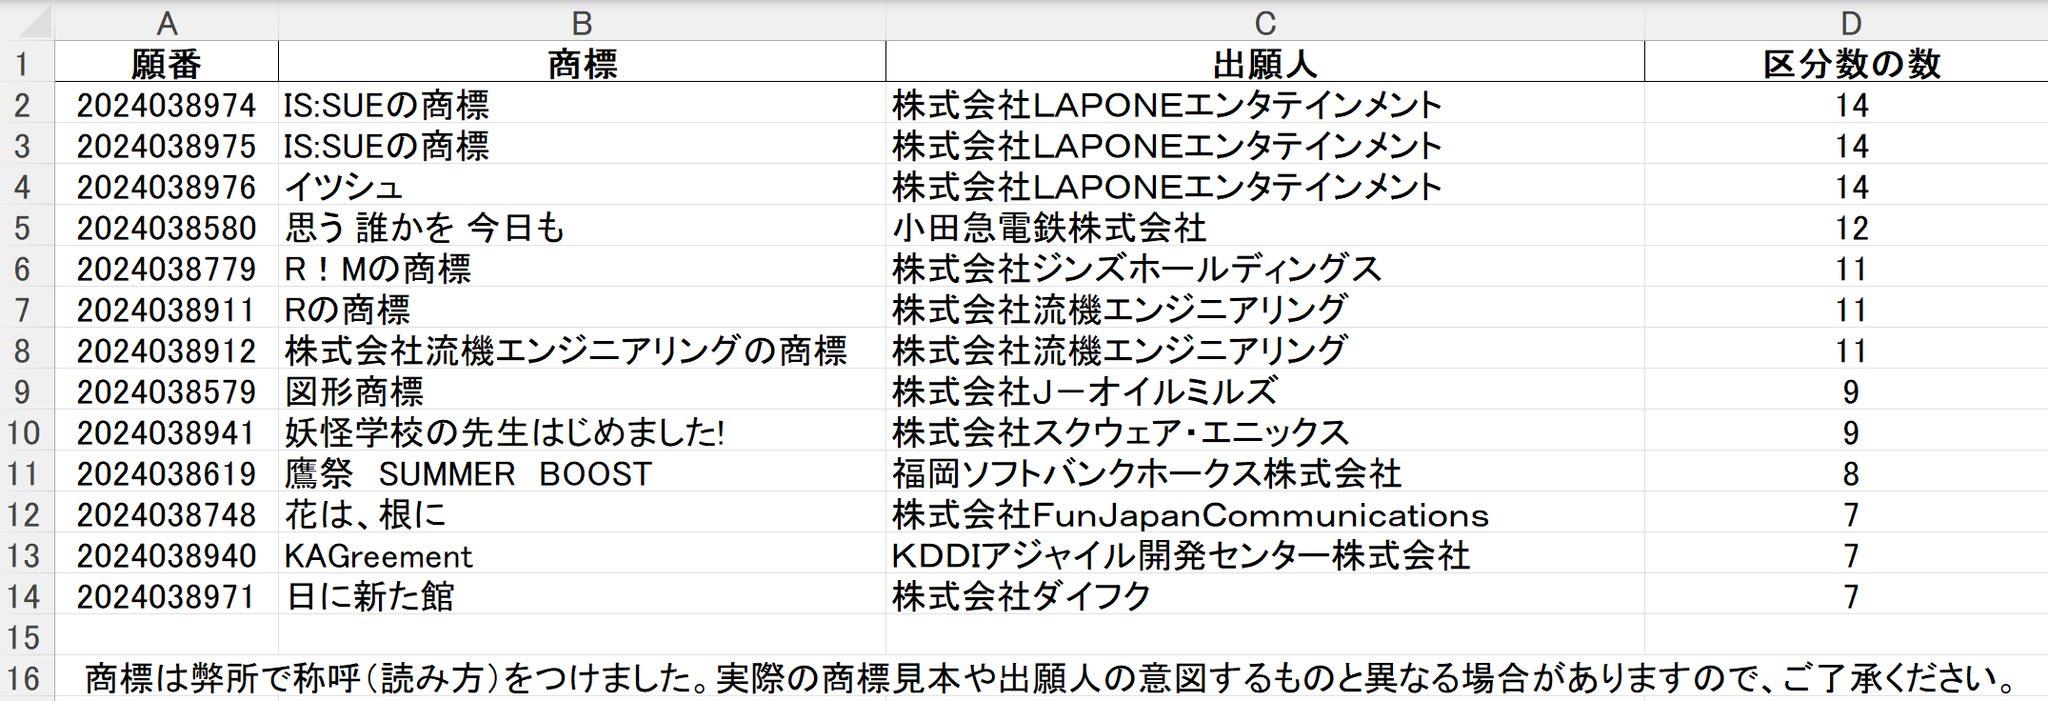Viewport: 2048px width, 701px height.
Task: Click the disclaimer note in row 16
Action: coord(1050,679)
